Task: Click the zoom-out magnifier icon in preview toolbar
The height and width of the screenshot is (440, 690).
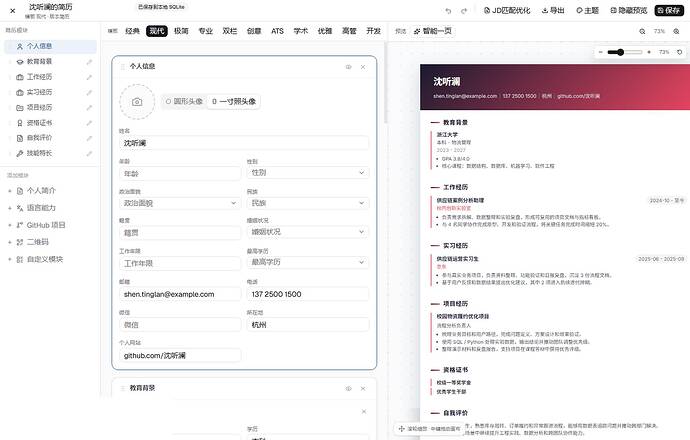Action: click(x=642, y=31)
